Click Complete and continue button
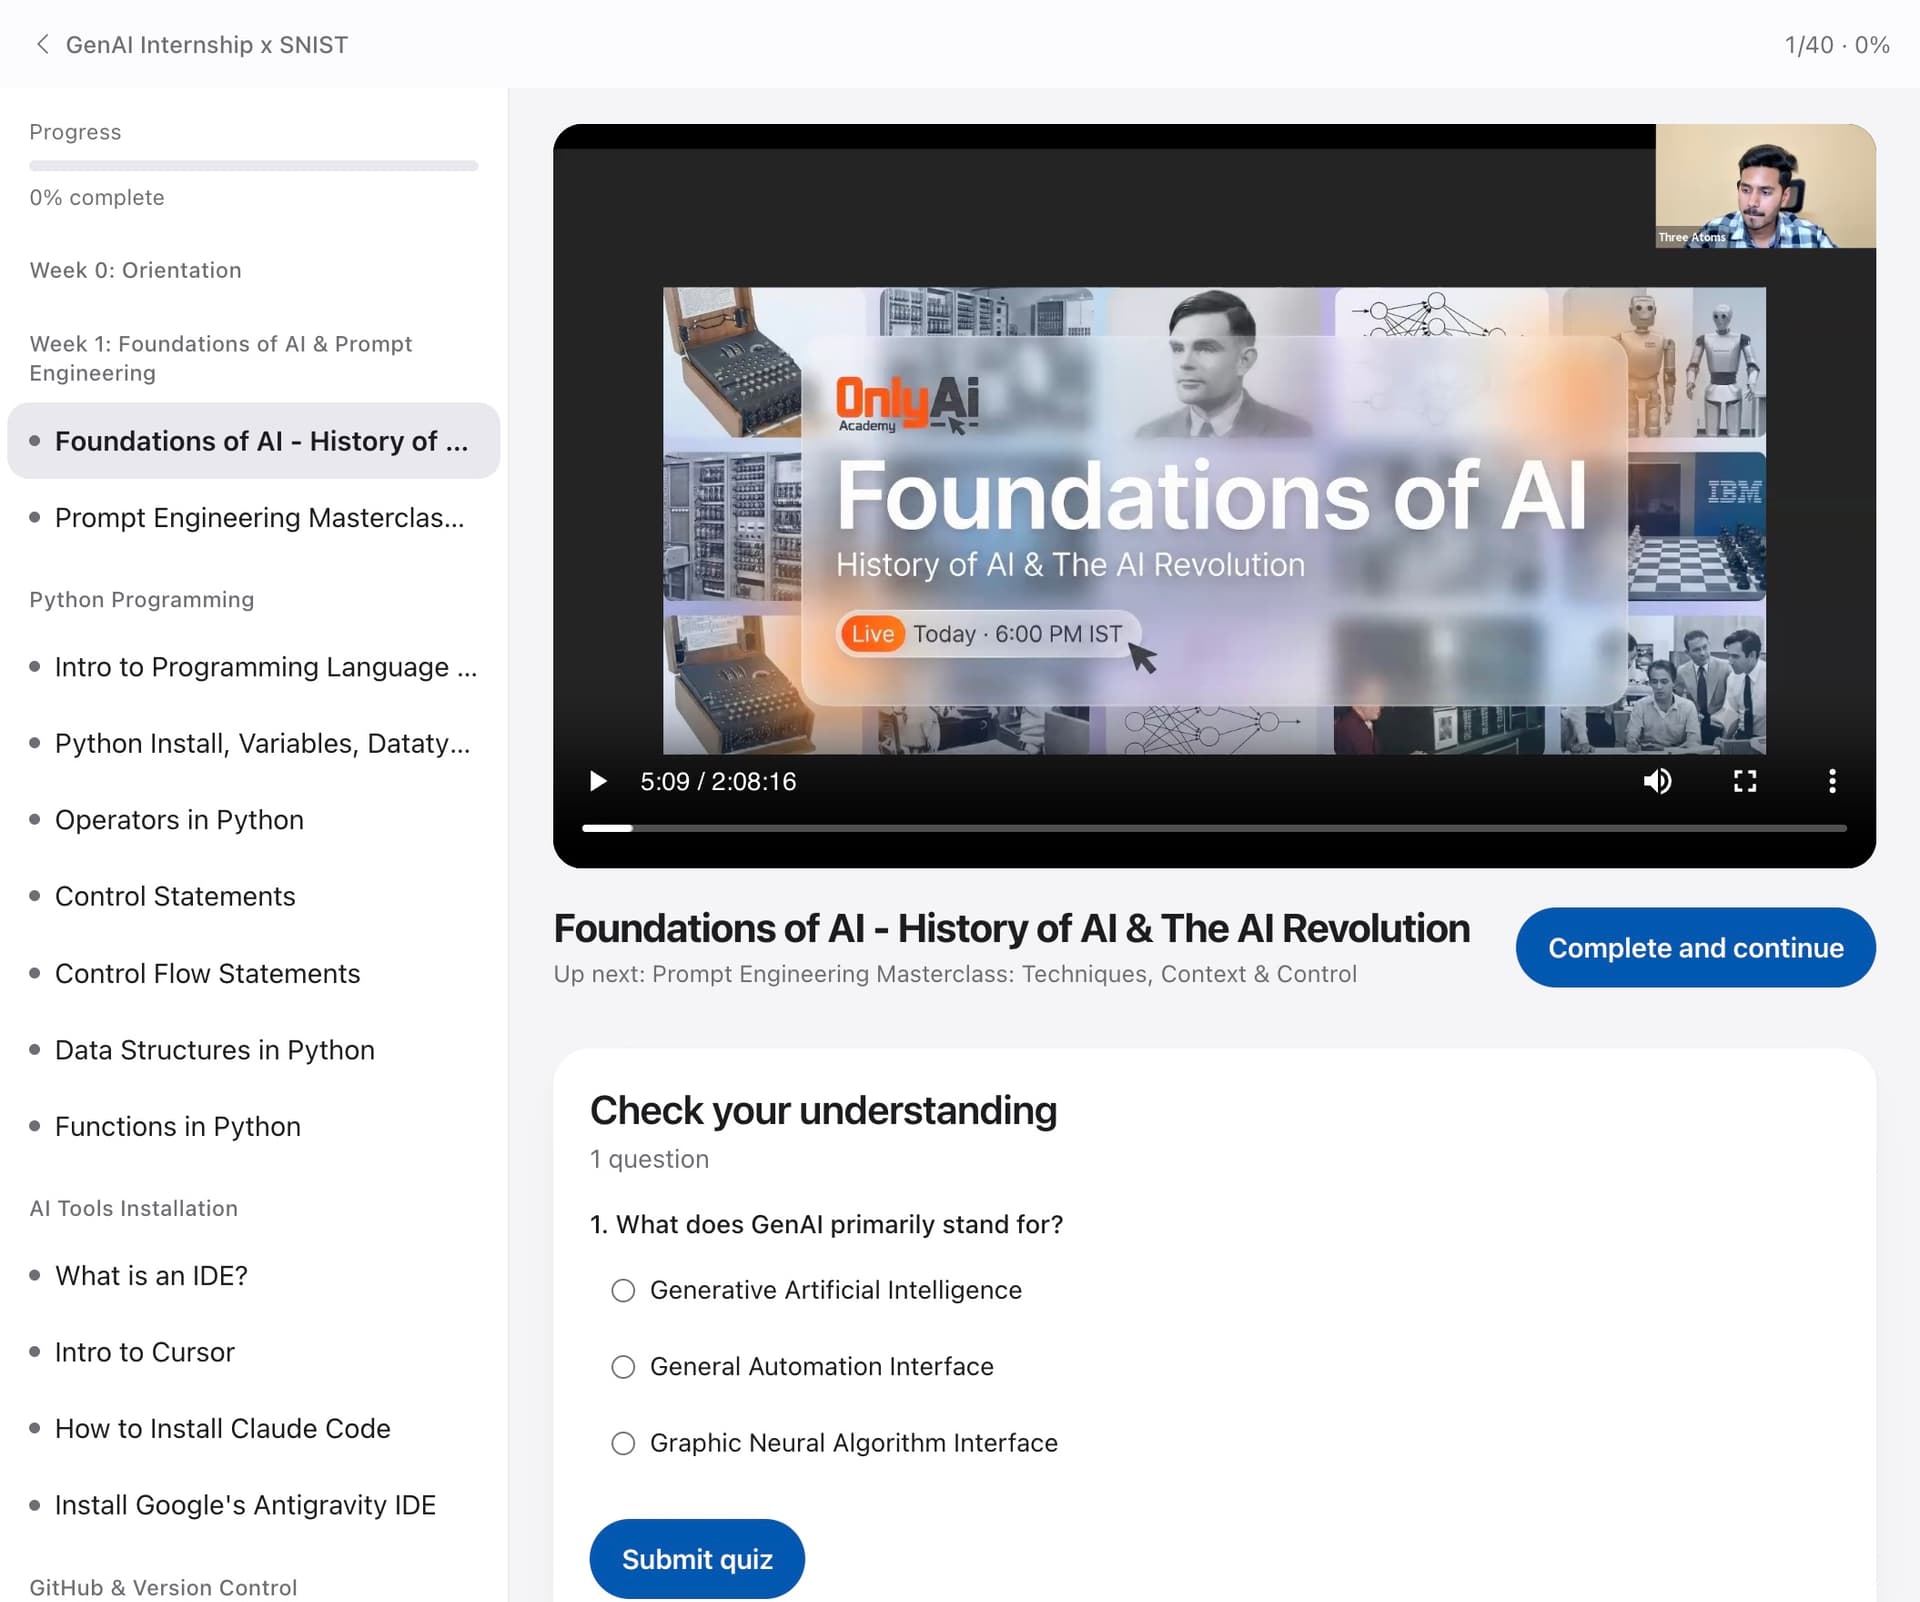Screen dimensions: 1920x1602 tap(1695, 947)
